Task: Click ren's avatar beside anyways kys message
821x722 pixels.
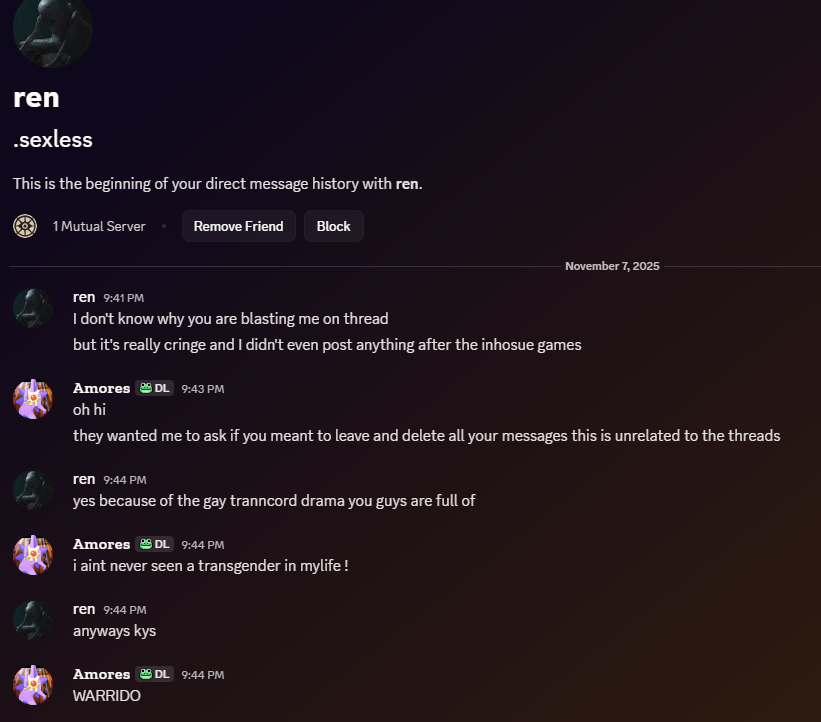Action: click(33, 620)
